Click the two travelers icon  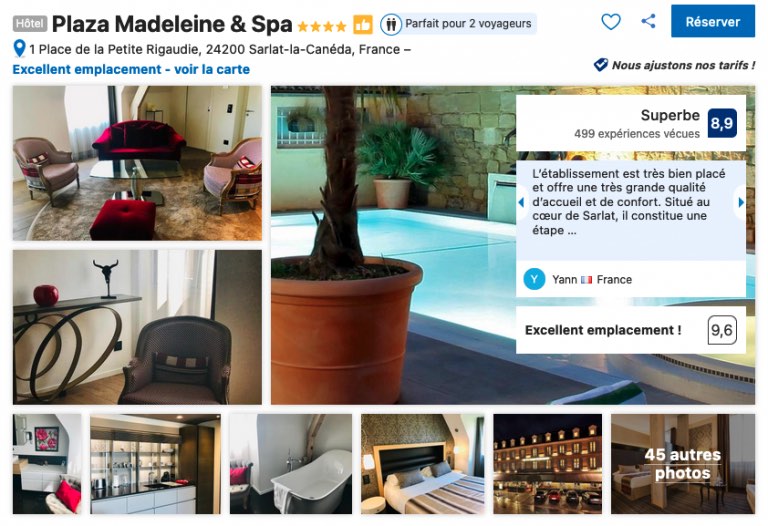coord(390,24)
